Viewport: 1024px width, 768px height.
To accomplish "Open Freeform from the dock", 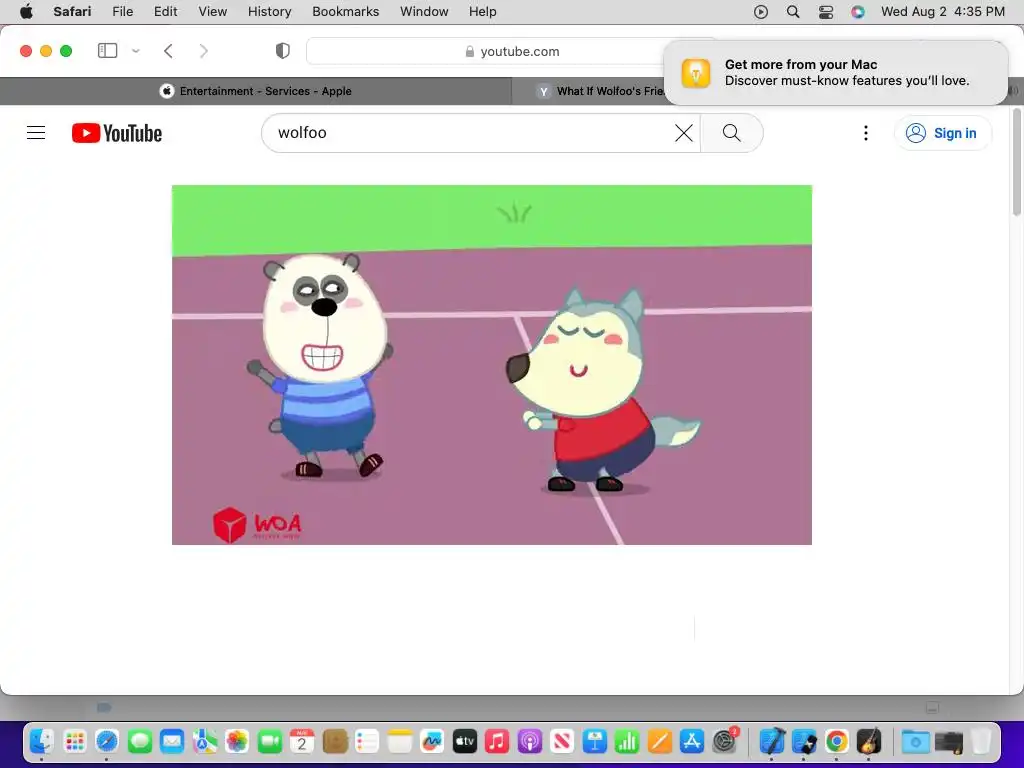I will tap(432, 741).
